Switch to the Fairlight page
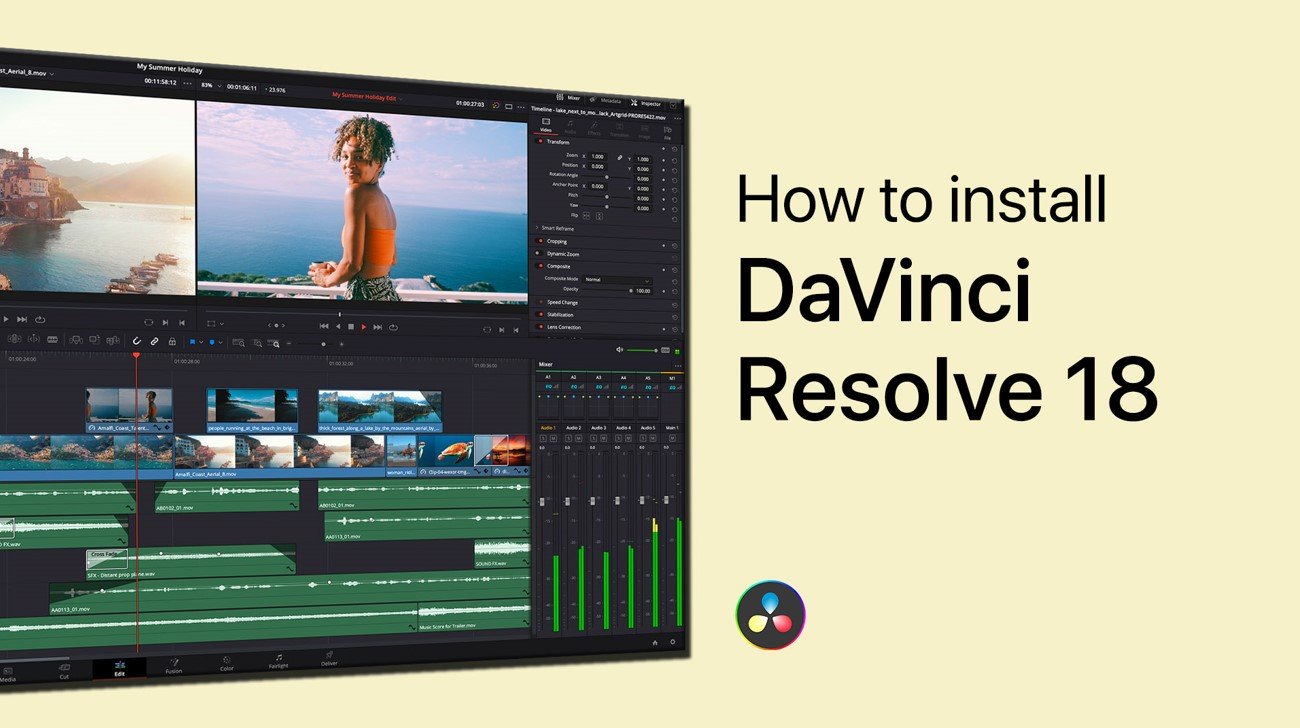 pyautogui.click(x=278, y=663)
